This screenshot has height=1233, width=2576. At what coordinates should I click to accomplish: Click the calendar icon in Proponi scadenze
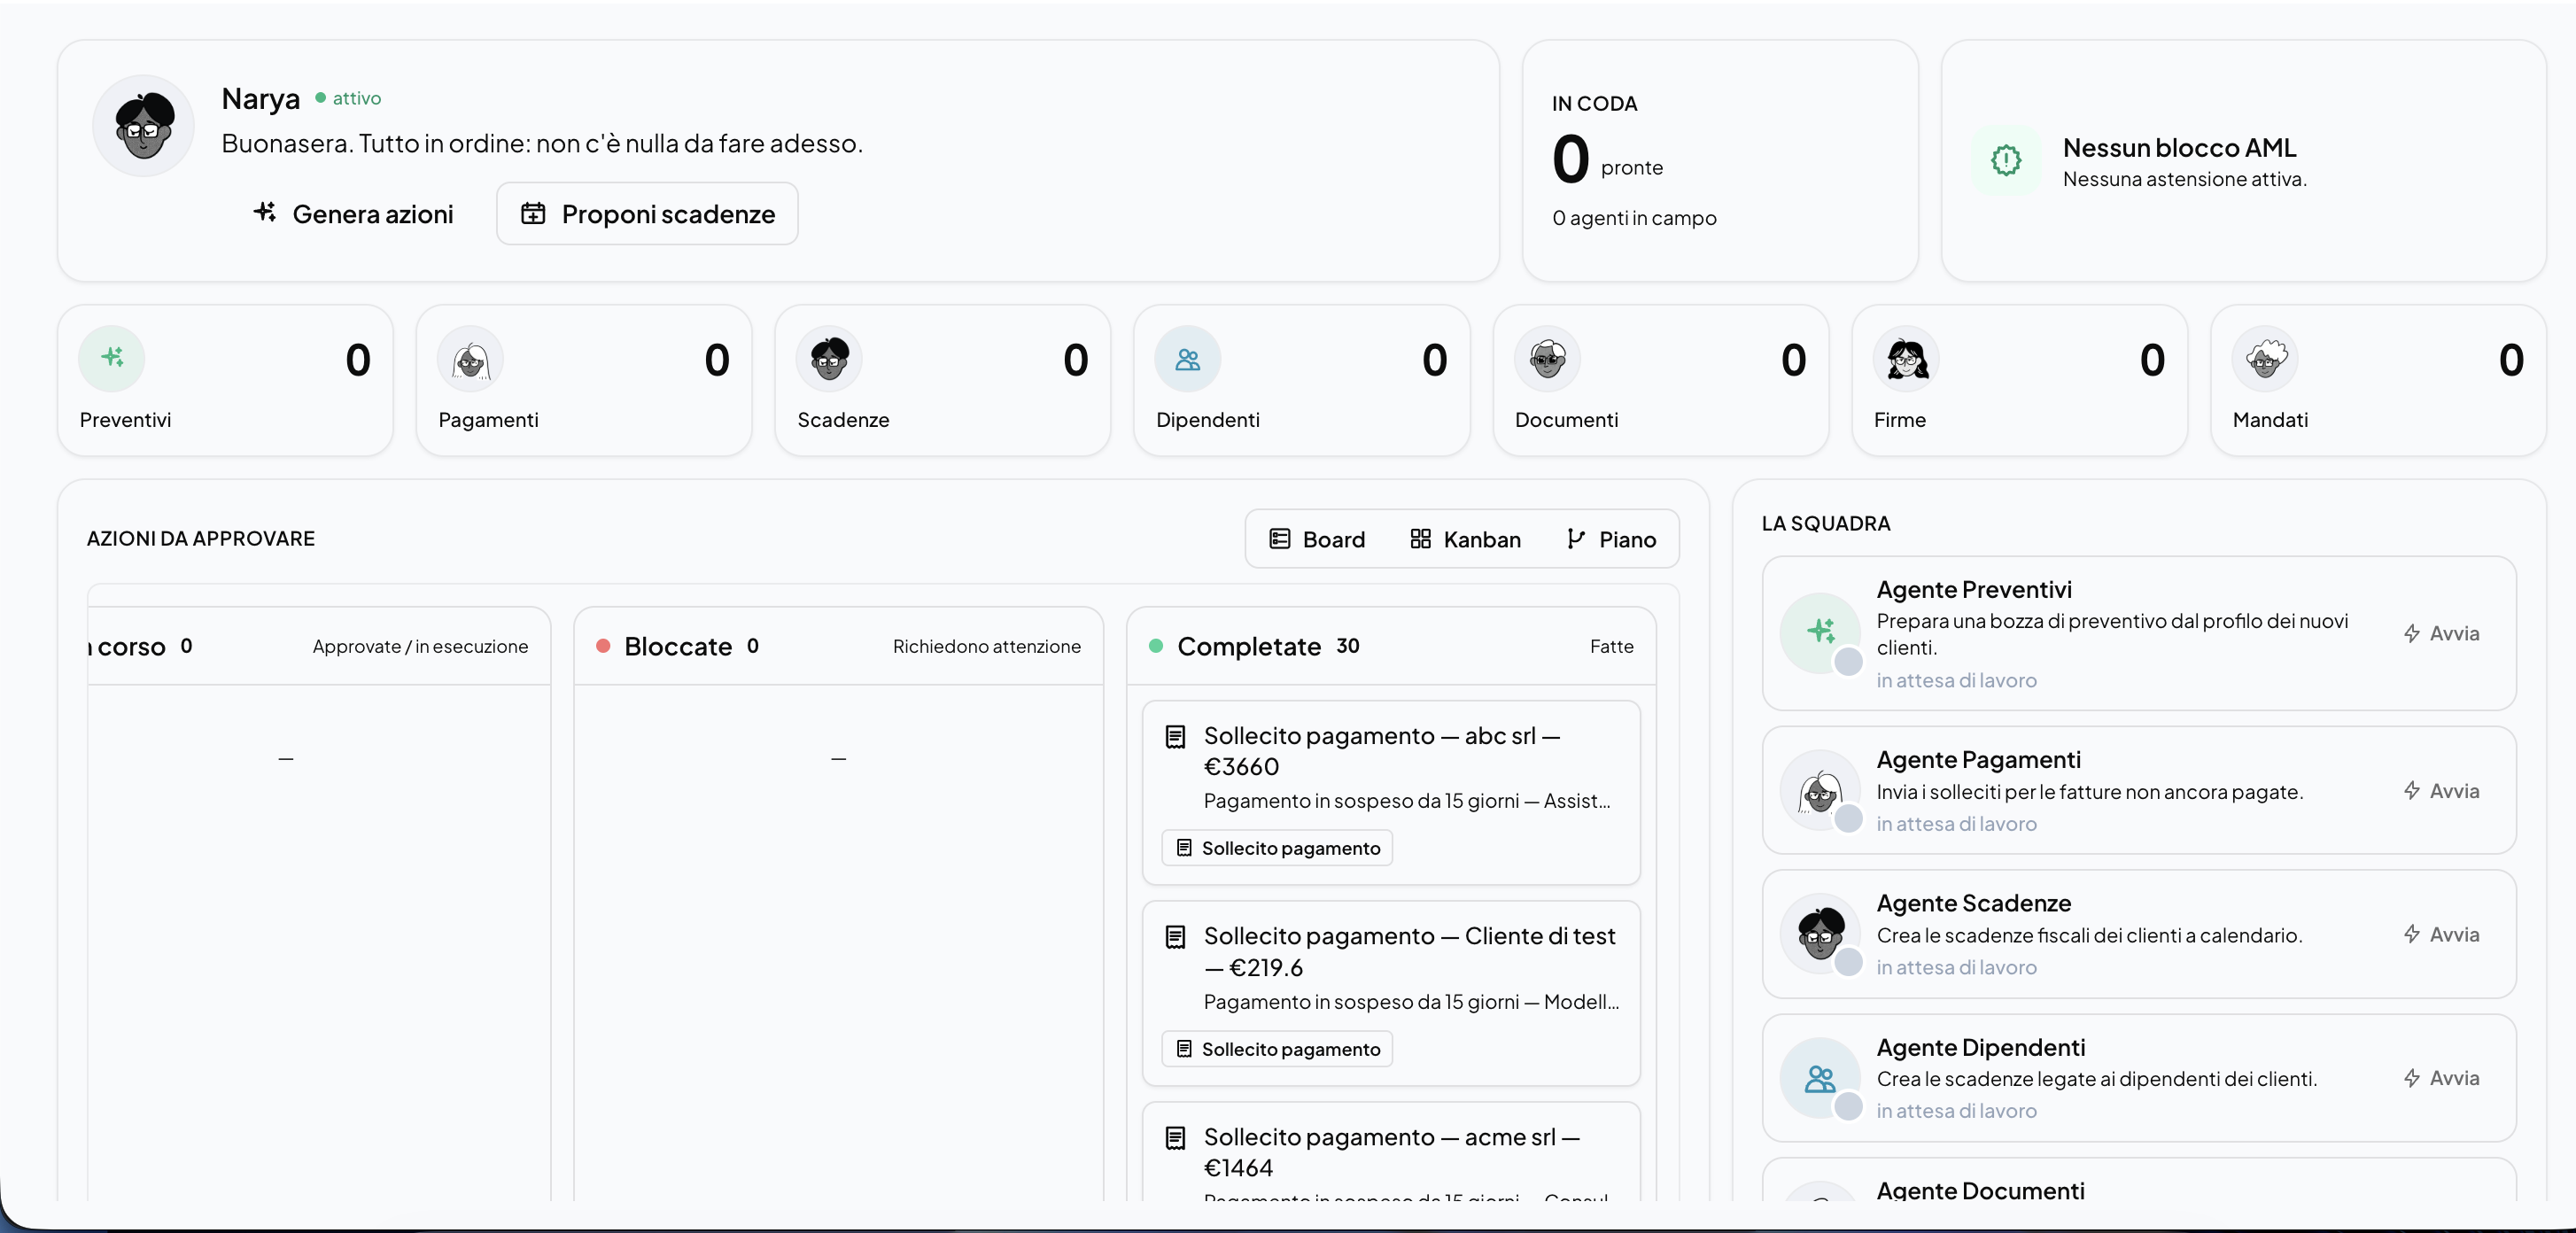[x=533, y=213]
